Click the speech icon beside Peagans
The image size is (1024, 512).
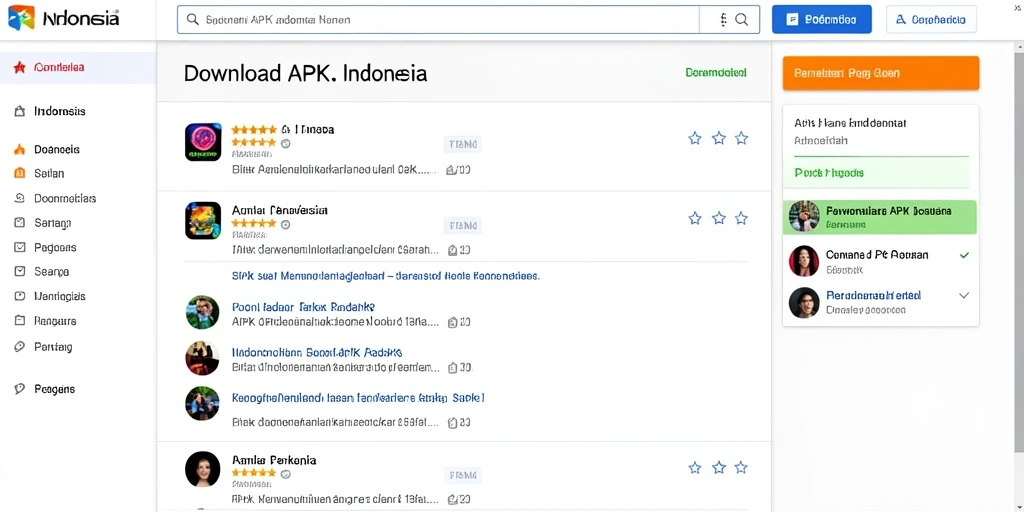click(20, 389)
